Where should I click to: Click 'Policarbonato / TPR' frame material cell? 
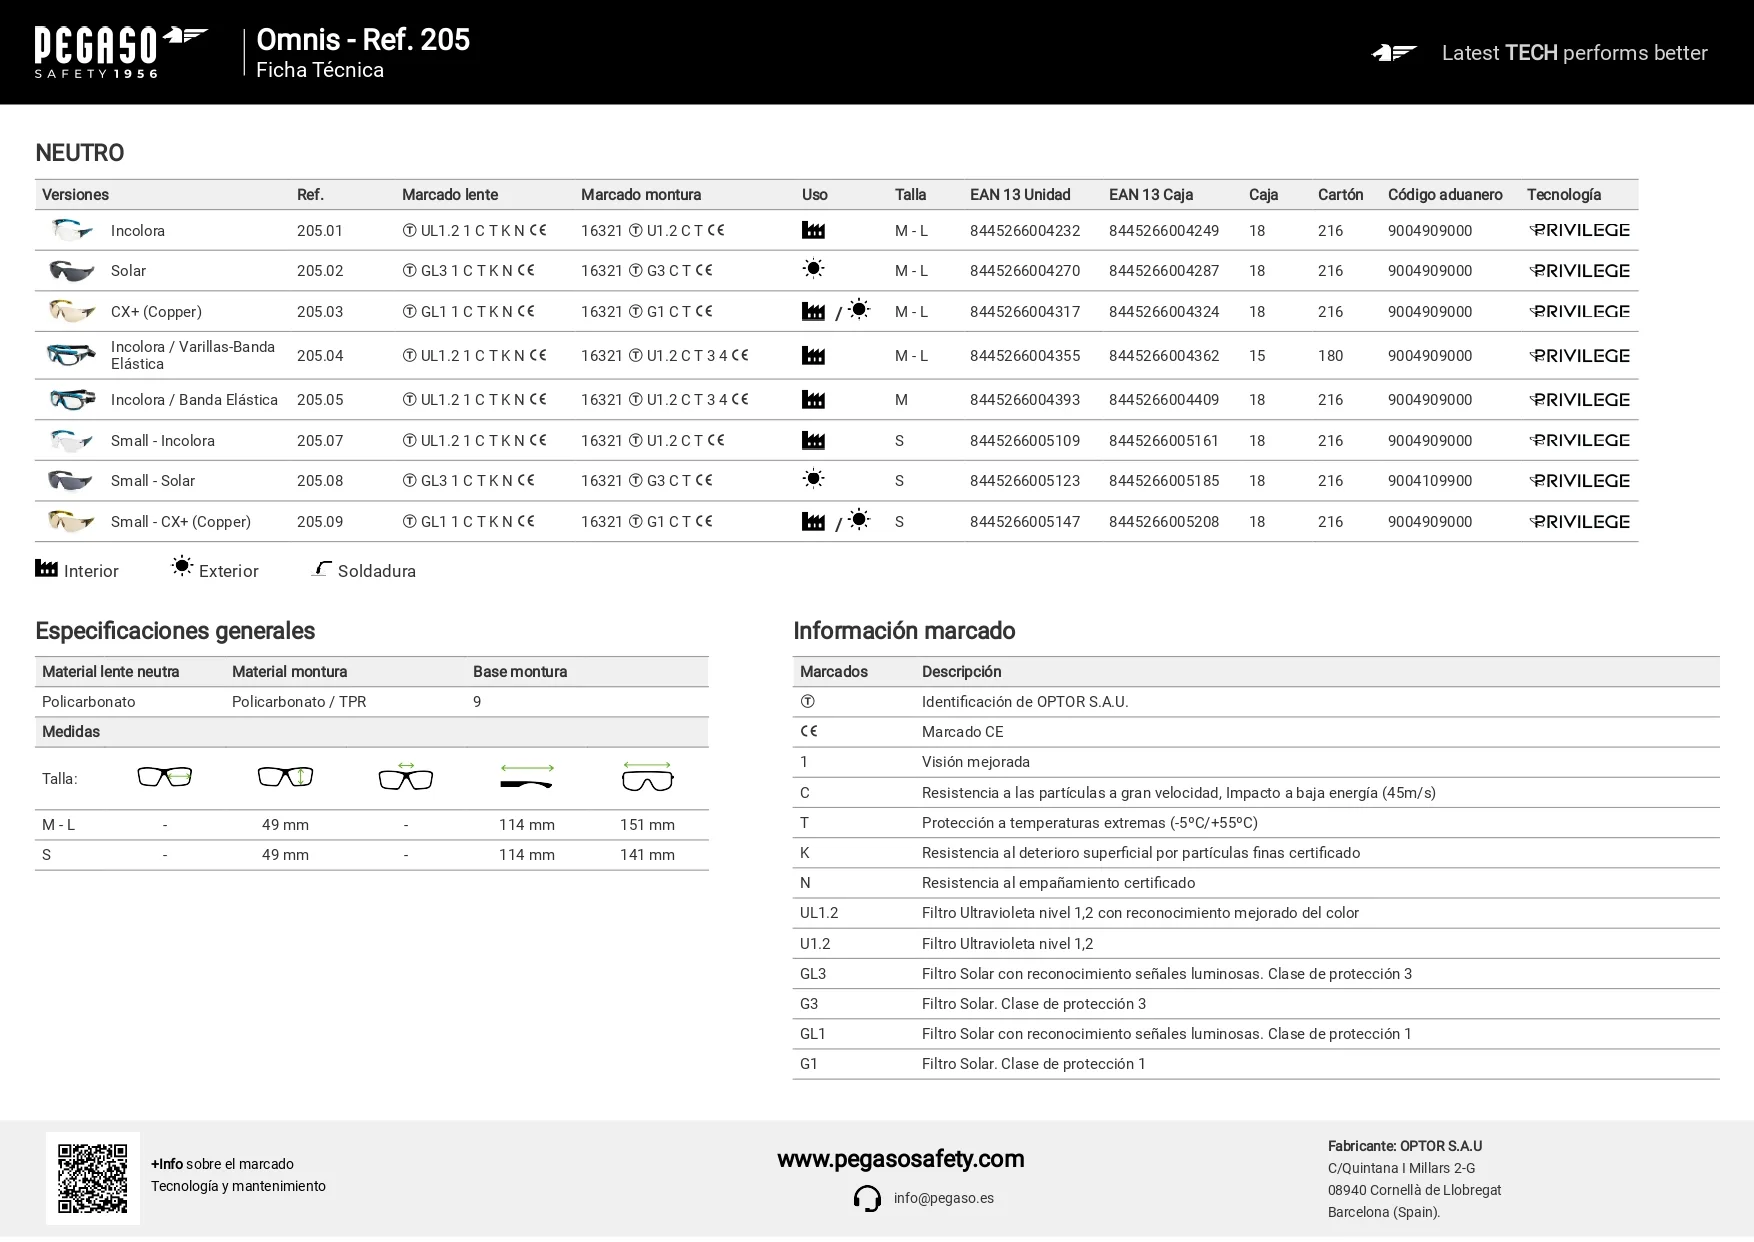click(299, 701)
